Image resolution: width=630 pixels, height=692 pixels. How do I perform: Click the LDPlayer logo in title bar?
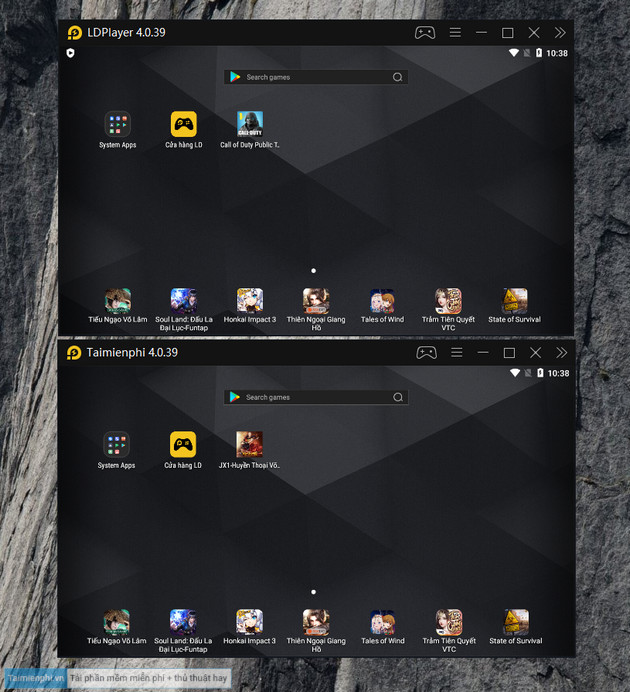coord(74,33)
